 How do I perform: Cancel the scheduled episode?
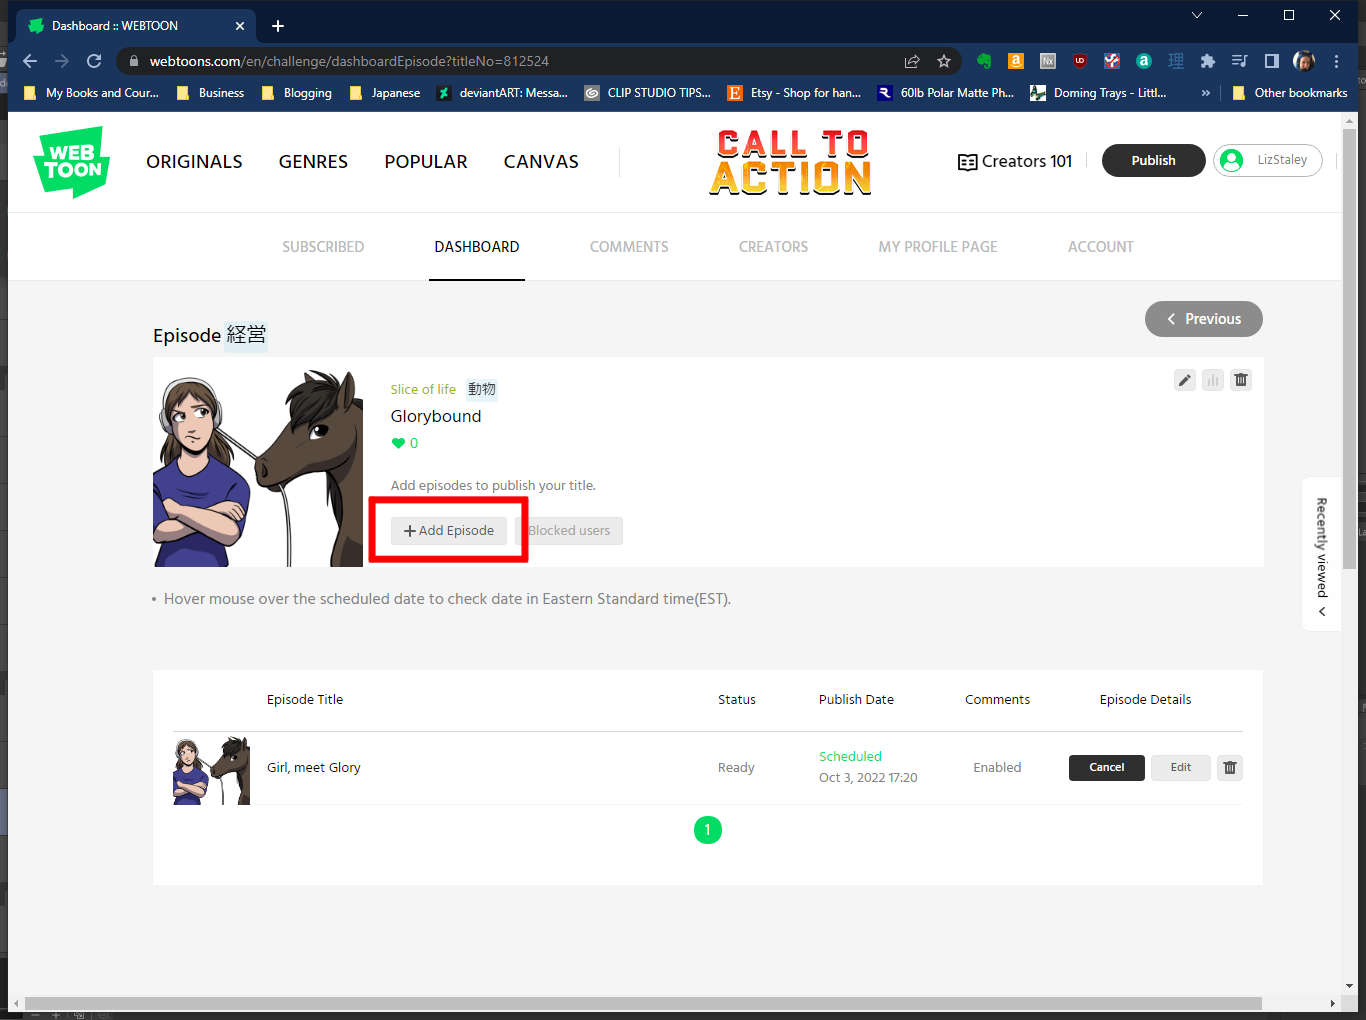[1107, 768]
